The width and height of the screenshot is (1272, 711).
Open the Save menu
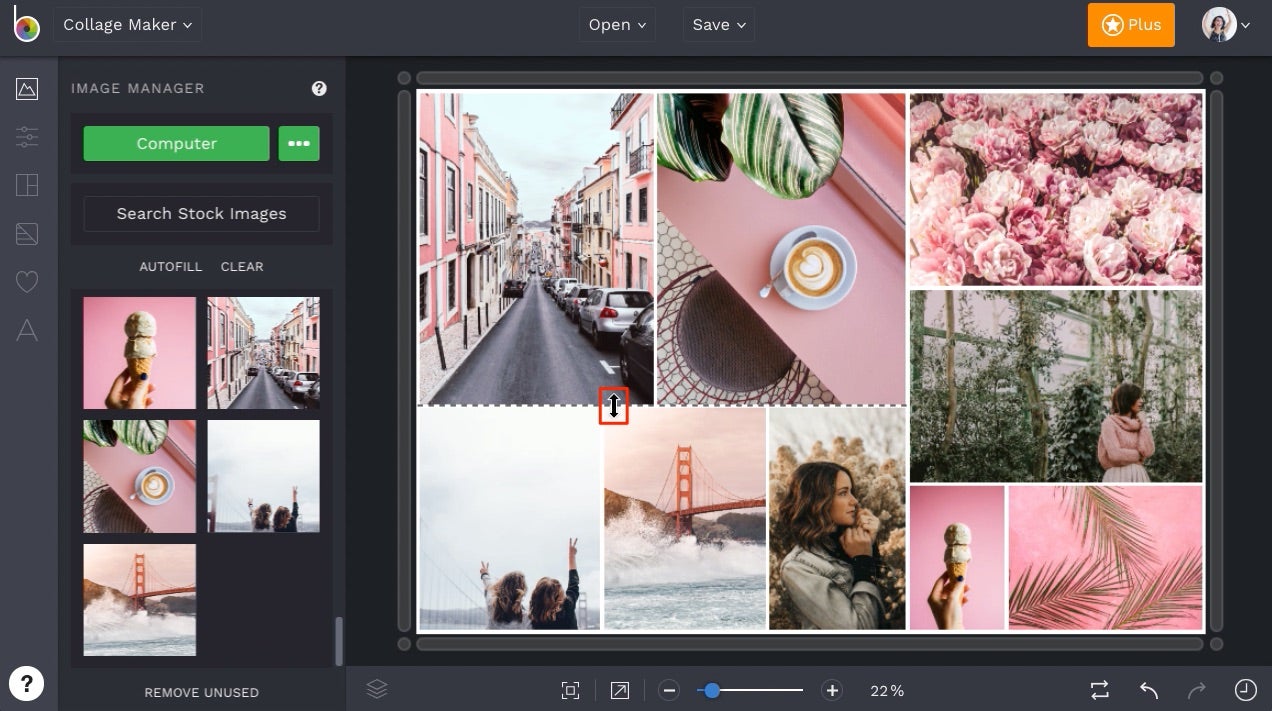(718, 25)
